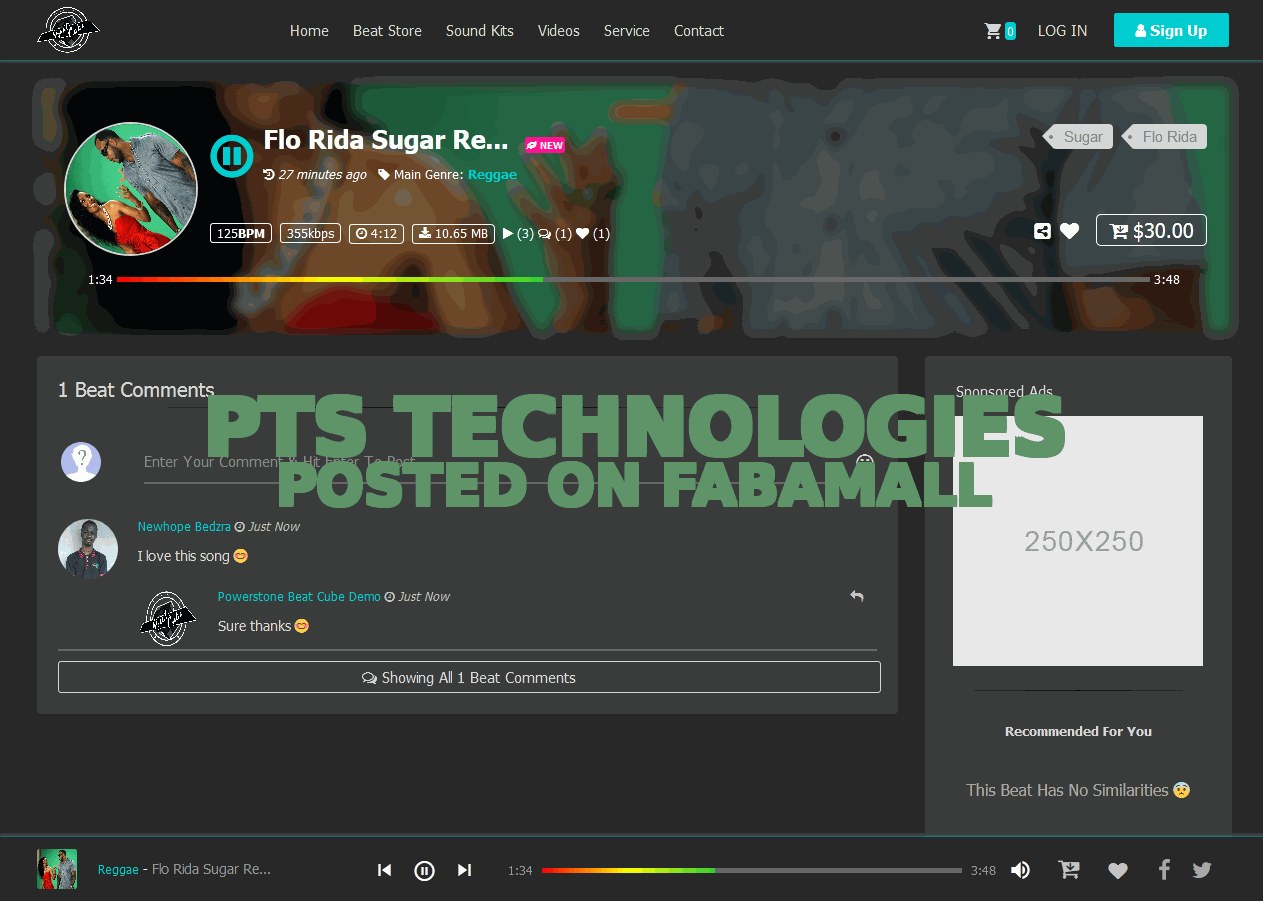Click the 27 minutes ago timestamp
Viewport: 1263px width, 901px height.
click(x=322, y=175)
